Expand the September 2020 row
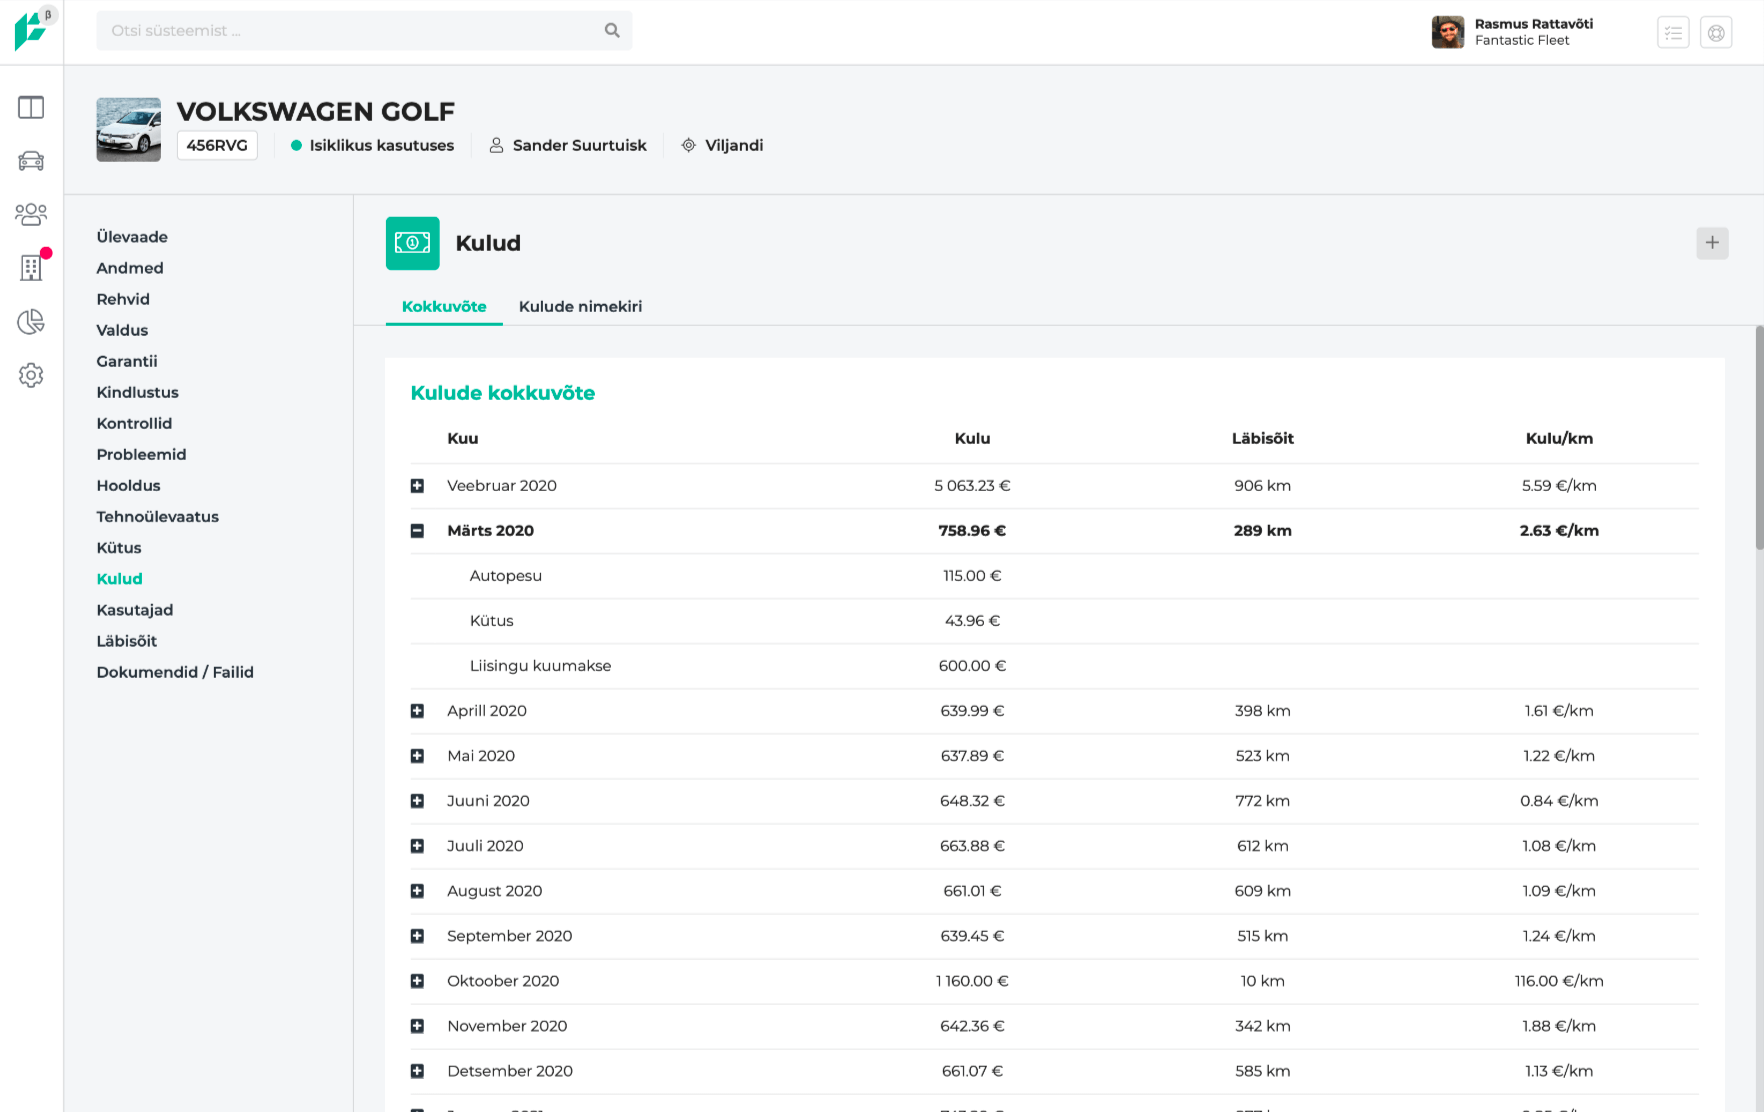The image size is (1764, 1112). pos(417,936)
